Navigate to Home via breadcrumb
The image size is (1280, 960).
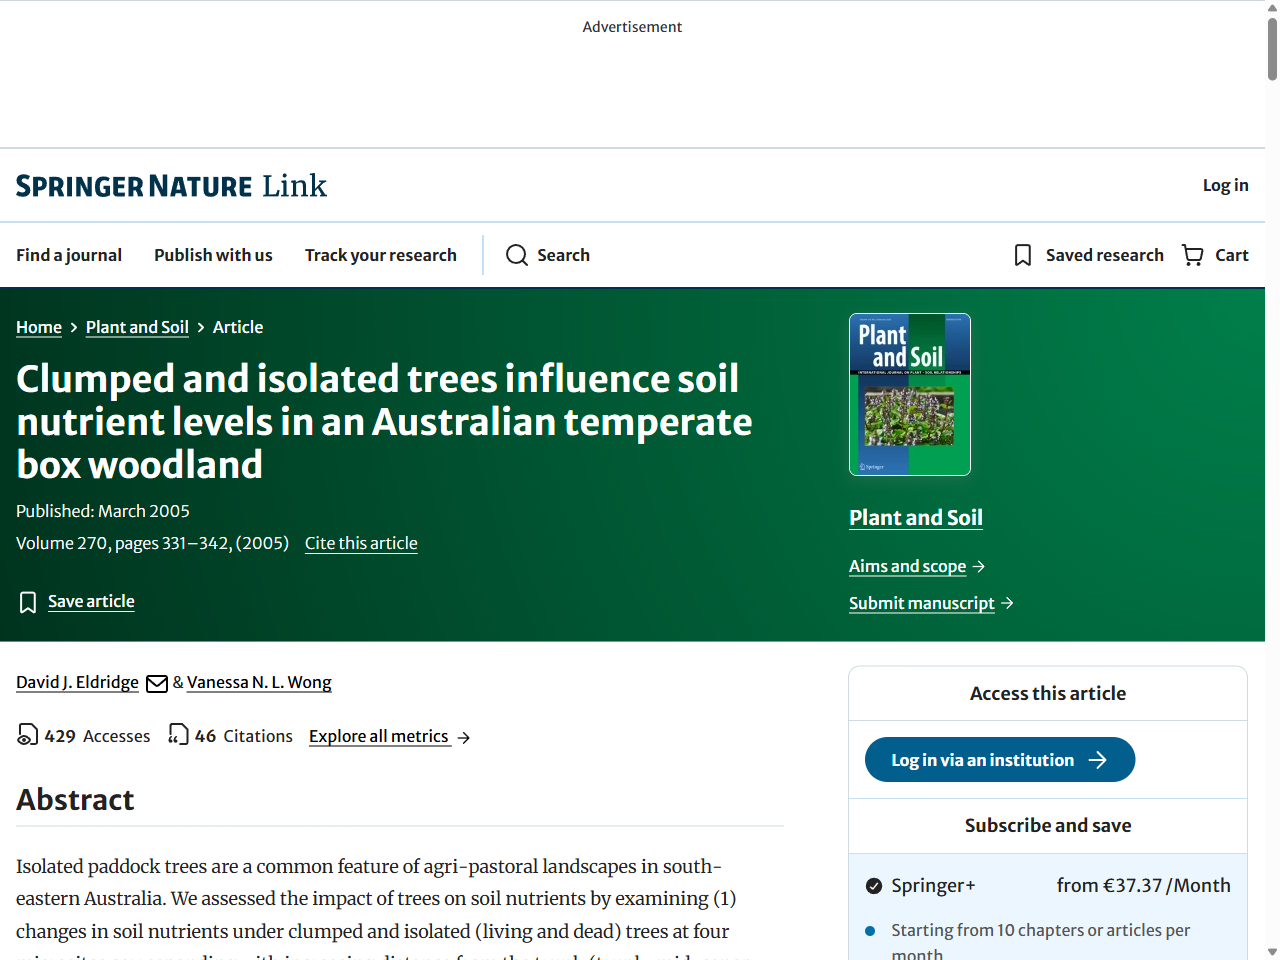(38, 327)
